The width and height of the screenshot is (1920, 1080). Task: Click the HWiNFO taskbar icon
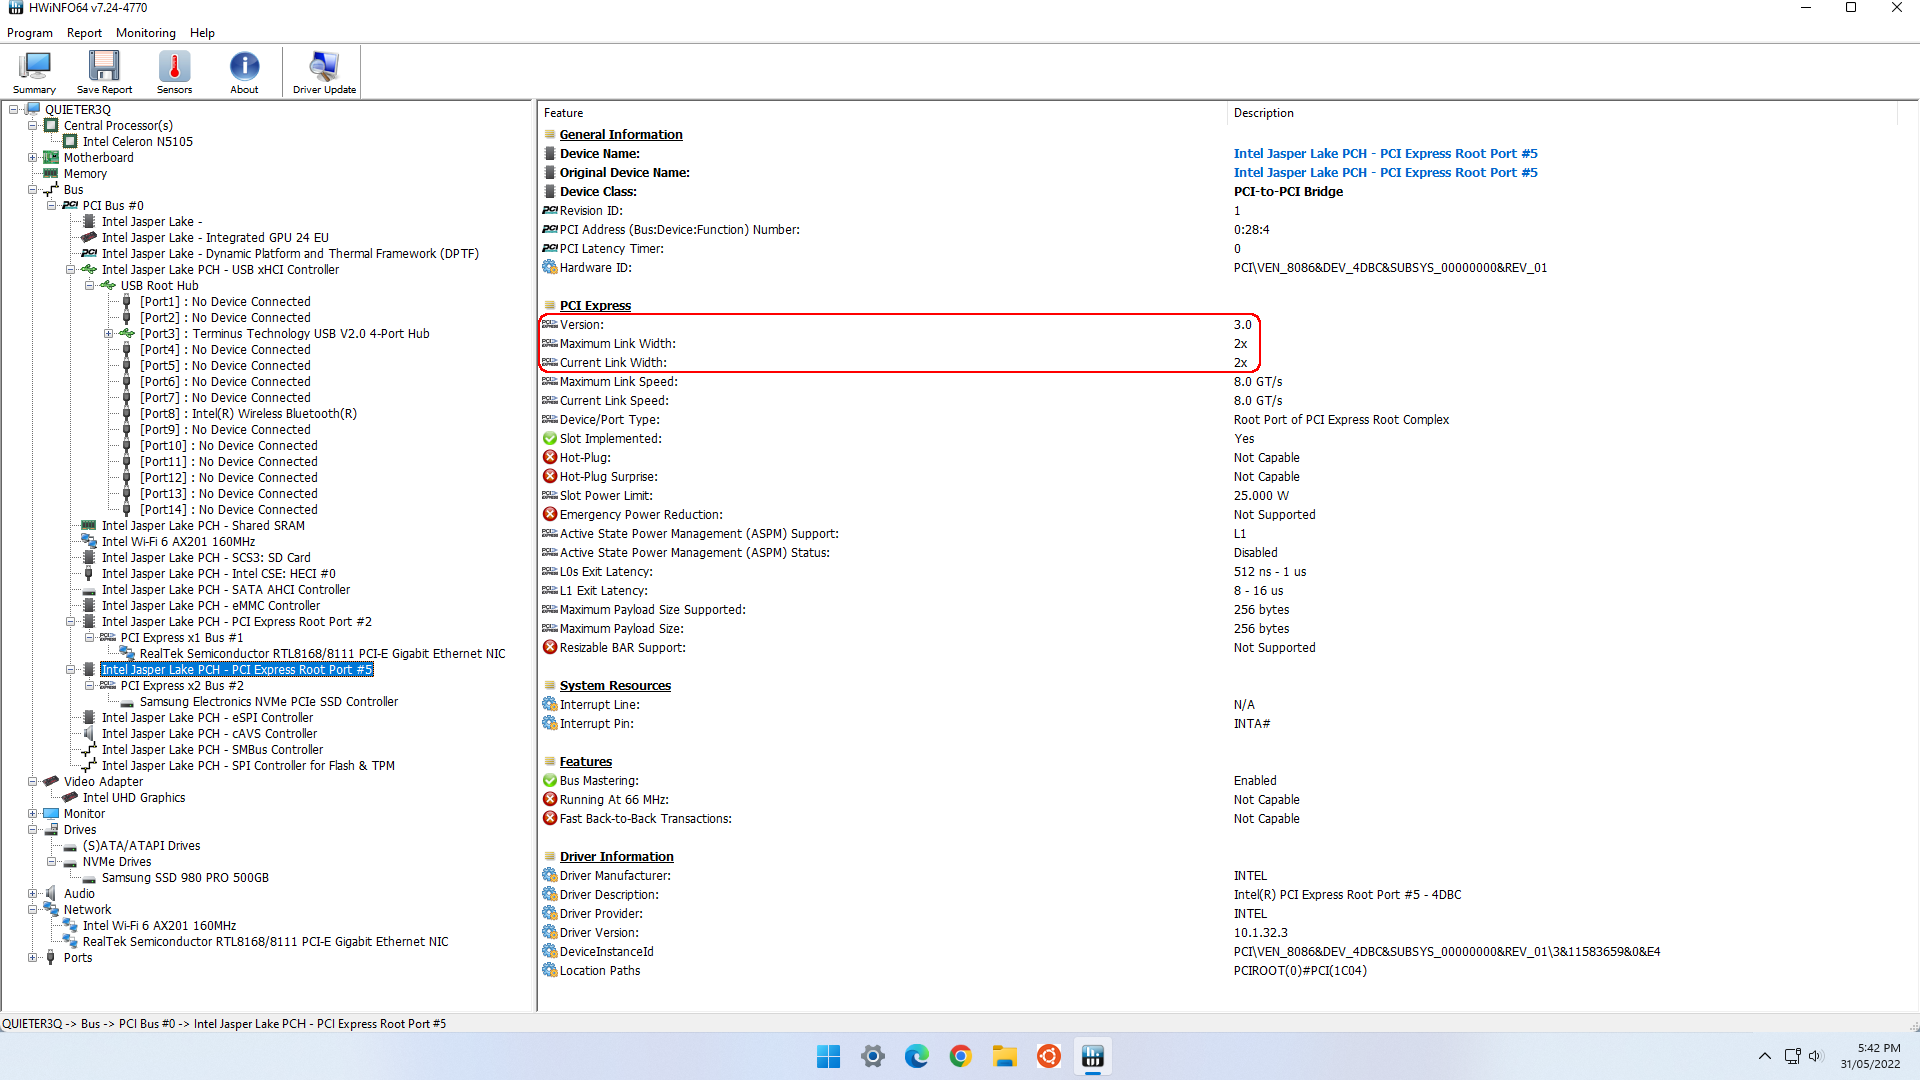coord(1092,1057)
